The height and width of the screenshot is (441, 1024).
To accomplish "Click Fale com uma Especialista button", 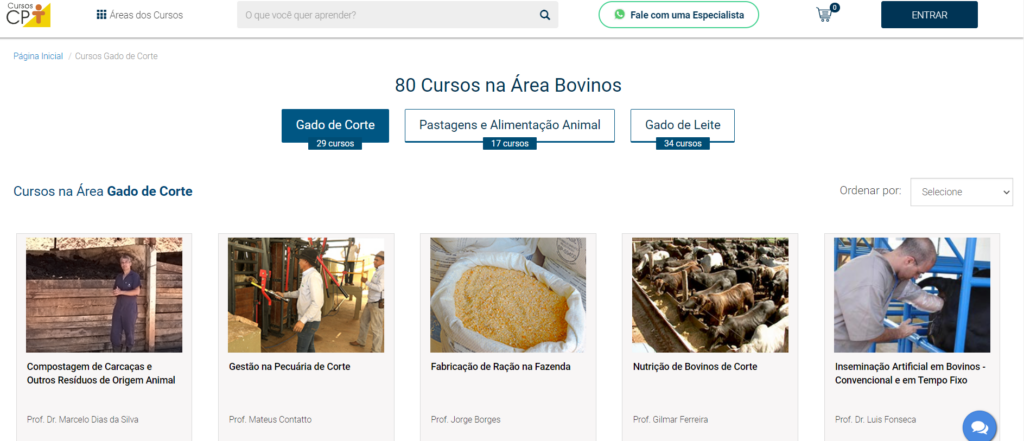I will 679,14.
